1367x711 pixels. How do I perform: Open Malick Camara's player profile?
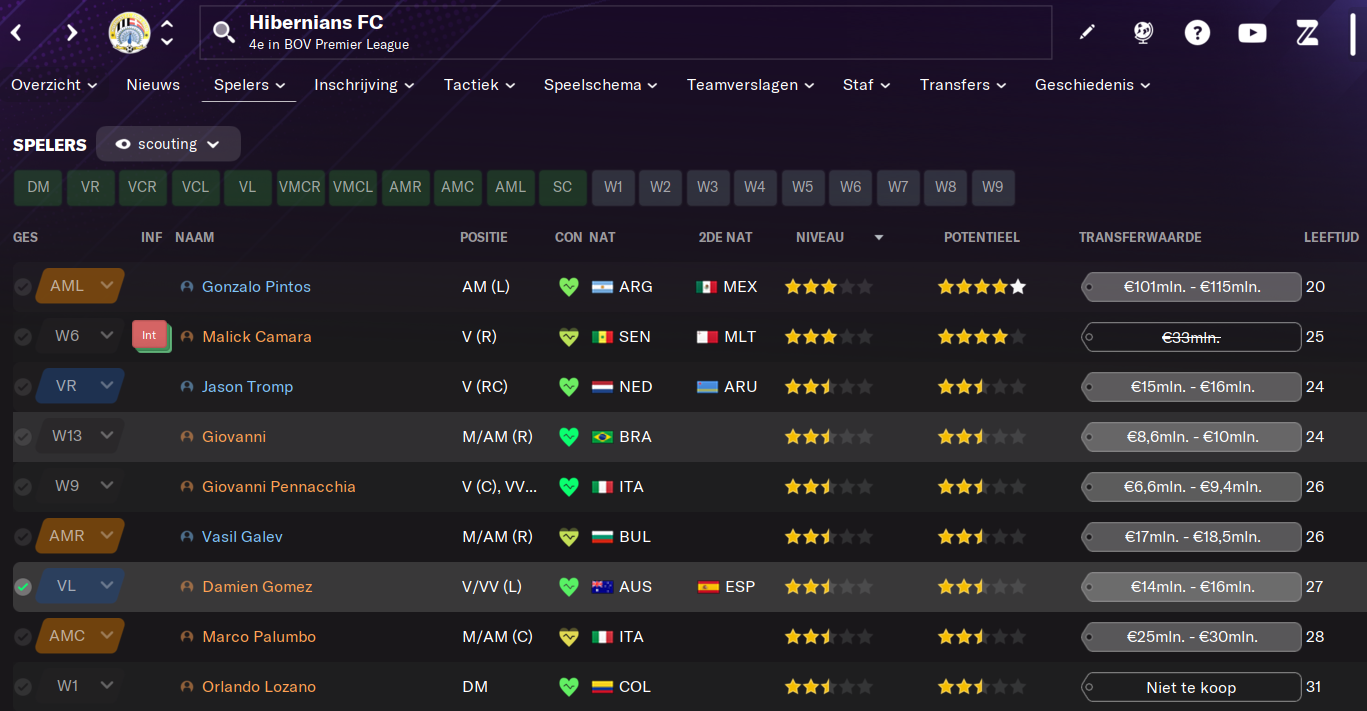(257, 337)
